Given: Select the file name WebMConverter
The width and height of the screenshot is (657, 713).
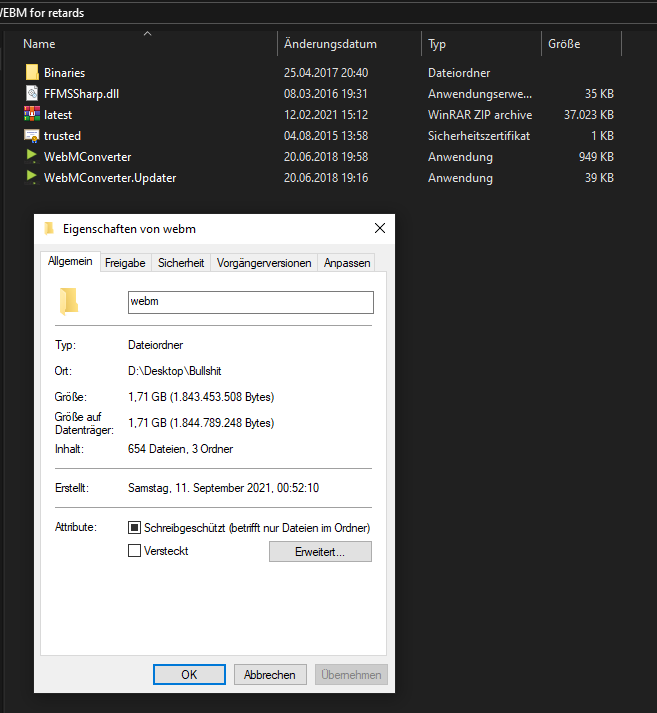Looking at the screenshot, I should click(x=87, y=157).
